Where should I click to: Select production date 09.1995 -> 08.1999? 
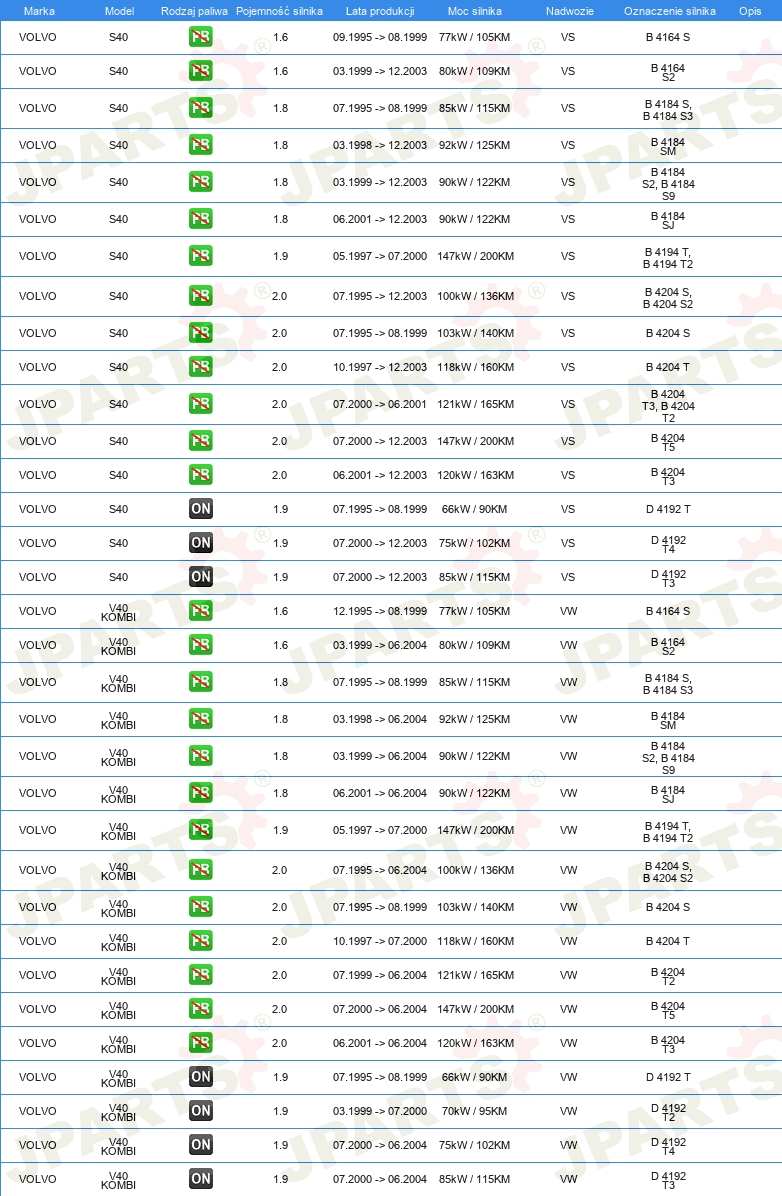(380, 37)
